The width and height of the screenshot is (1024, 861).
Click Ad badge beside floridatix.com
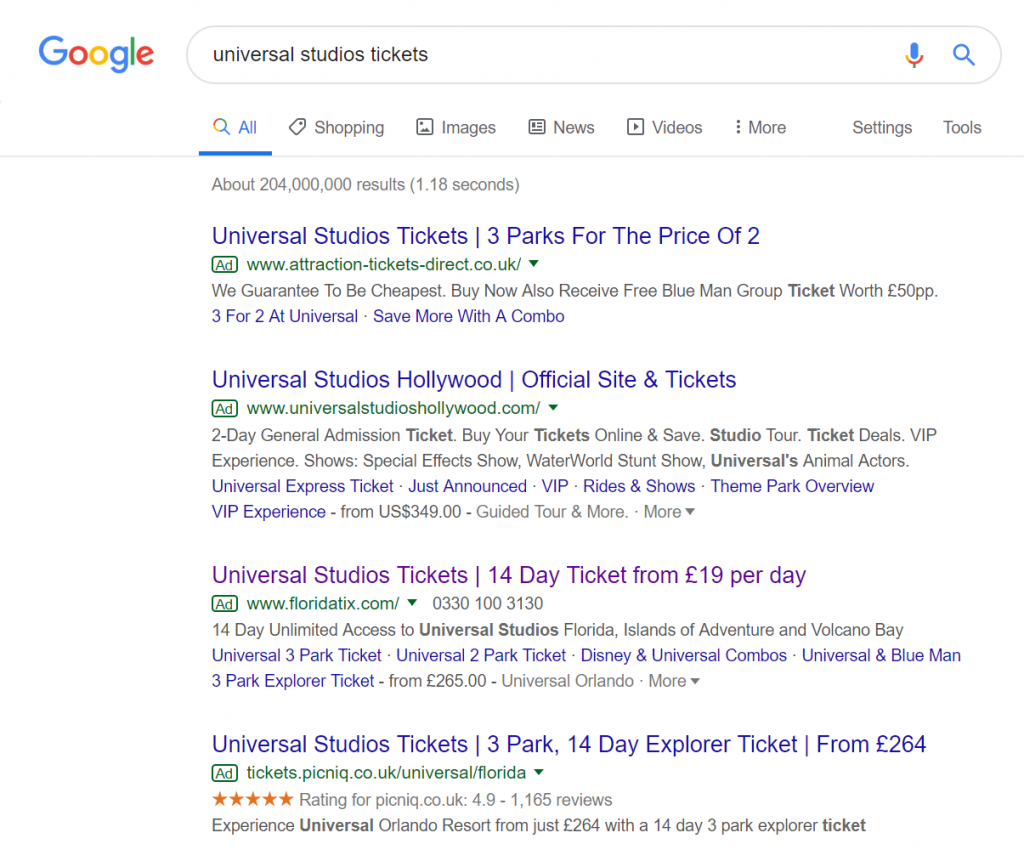[x=225, y=604]
